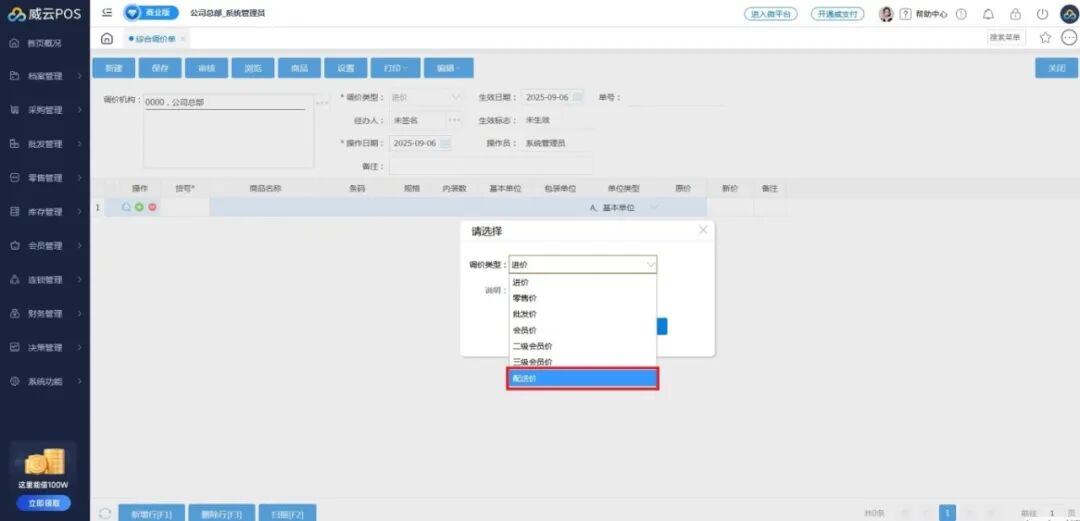
Task: Click the notification bell icon
Action: pos(988,14)
